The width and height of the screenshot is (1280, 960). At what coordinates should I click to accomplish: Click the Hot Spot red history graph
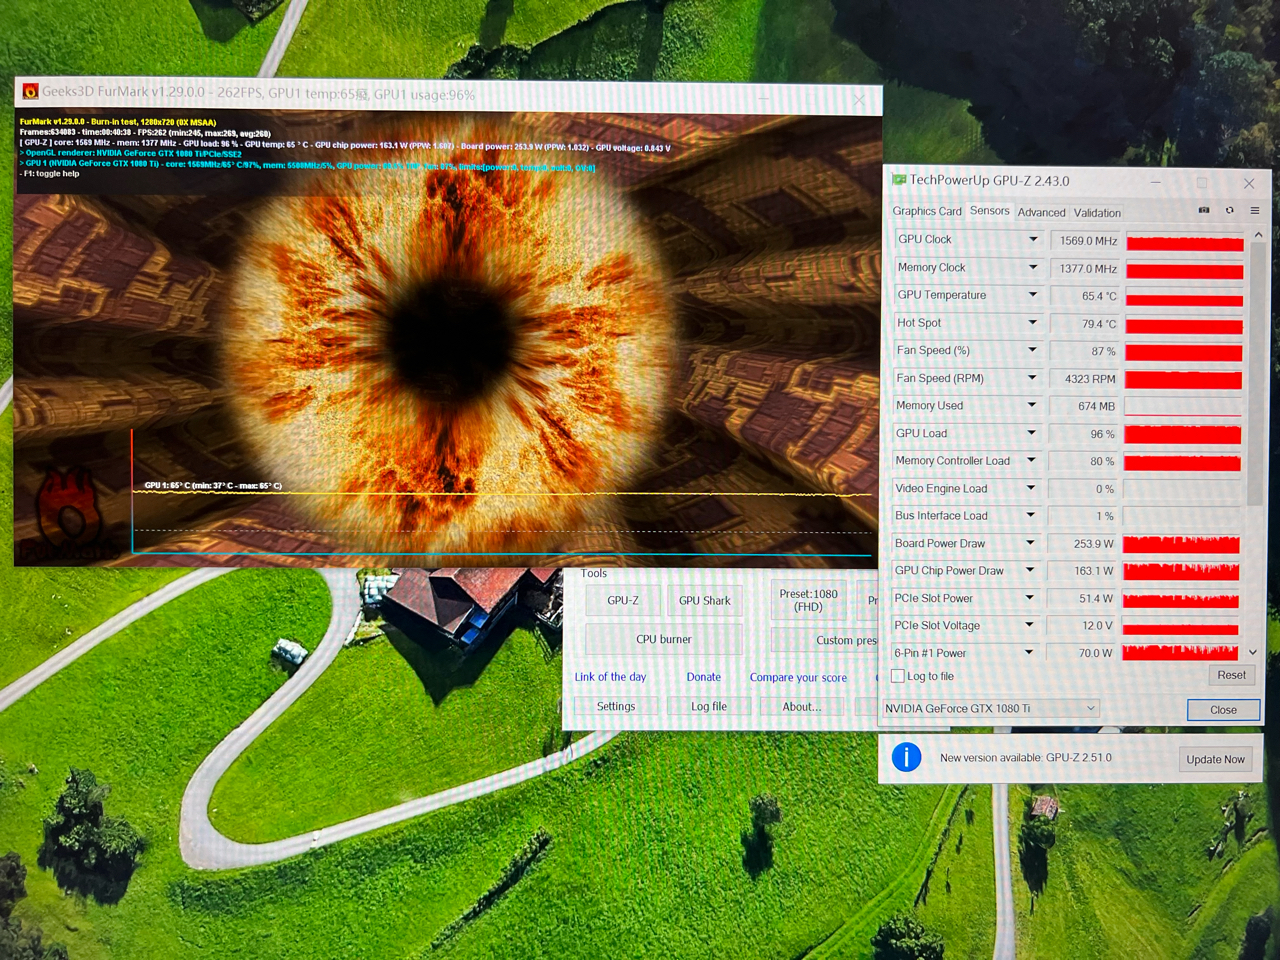[x=1184, y=325]
